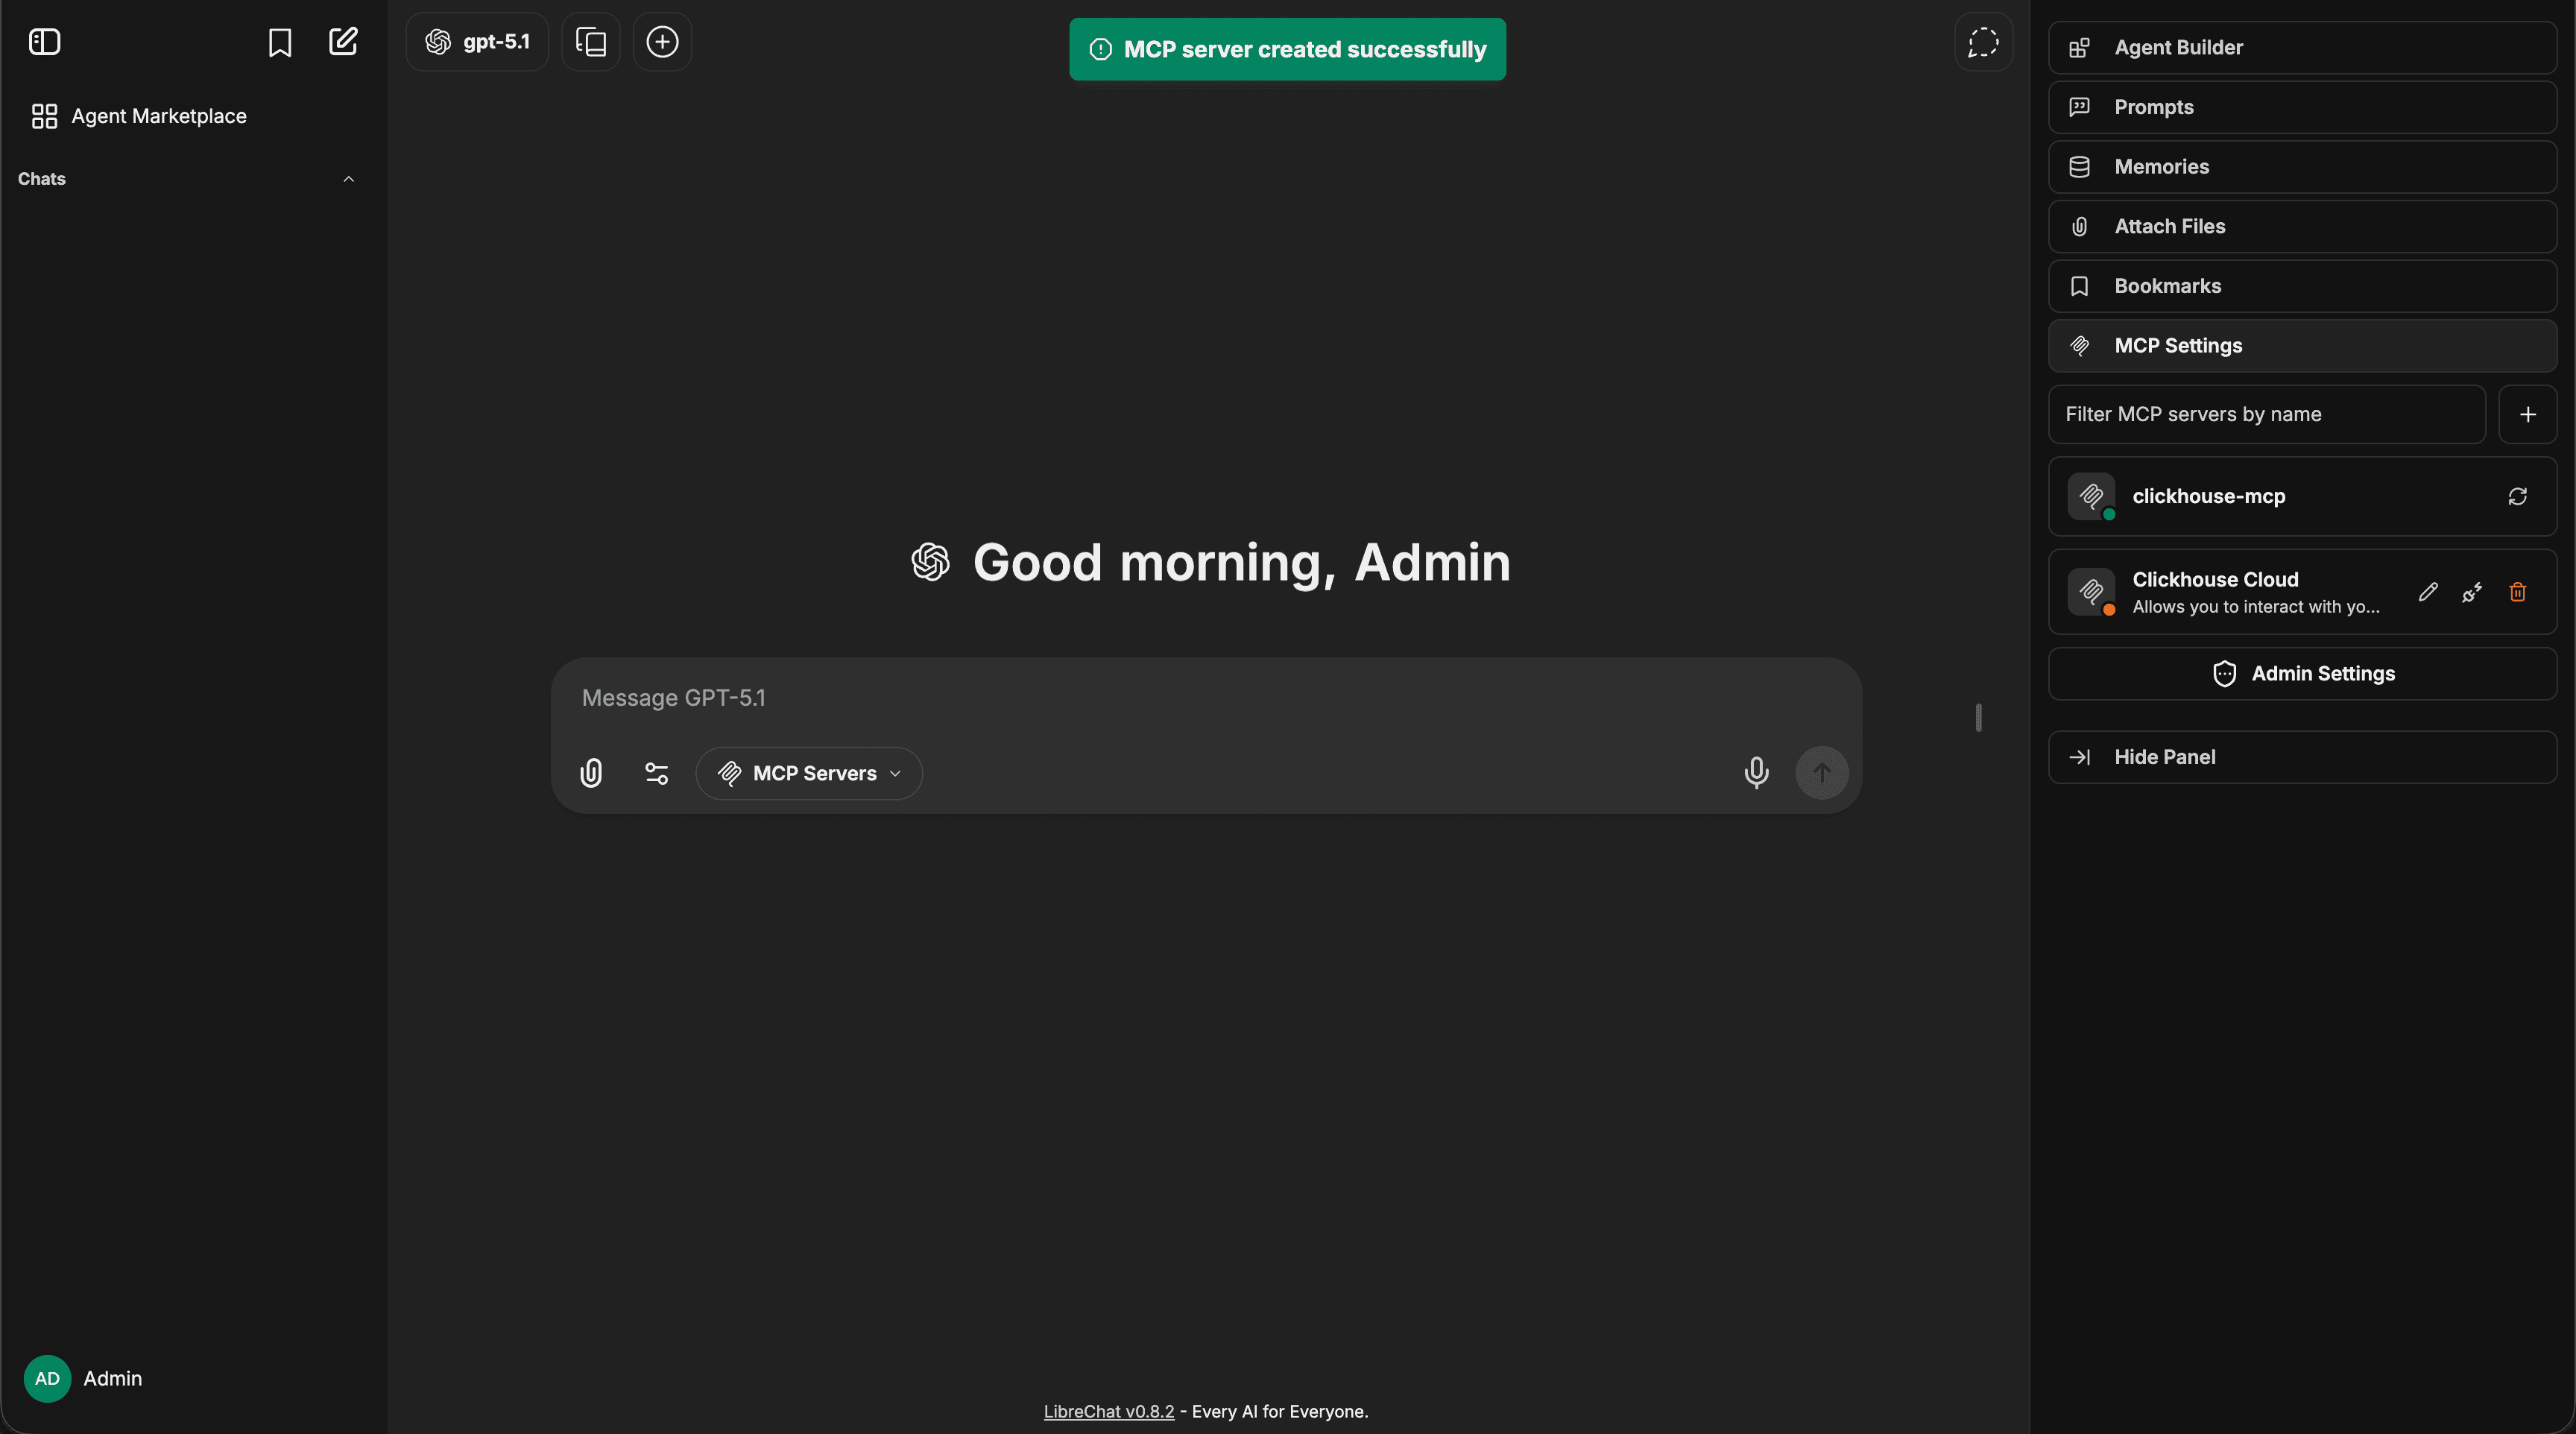The height and width of the screenshot is (1434, 2576).
Task: Open the gpt-5.1 model selector
Action: (478, 42)
